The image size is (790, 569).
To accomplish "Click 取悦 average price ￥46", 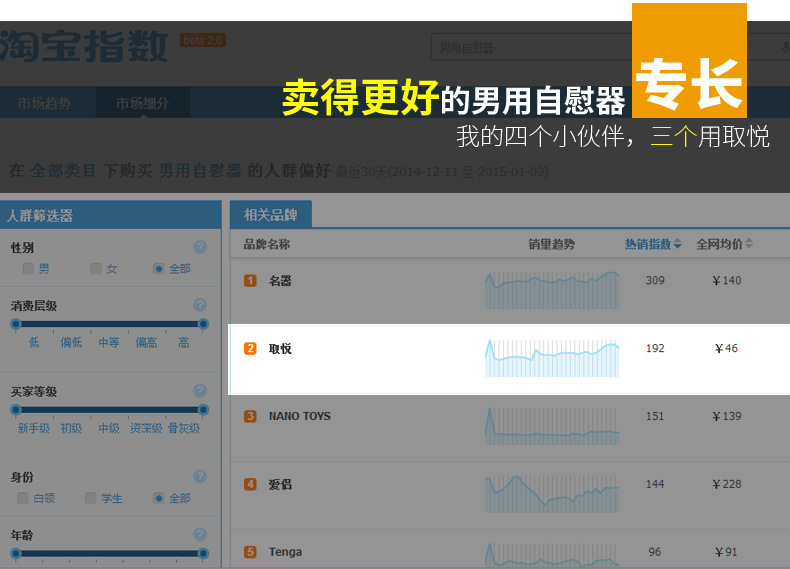I will pos(726,348).
